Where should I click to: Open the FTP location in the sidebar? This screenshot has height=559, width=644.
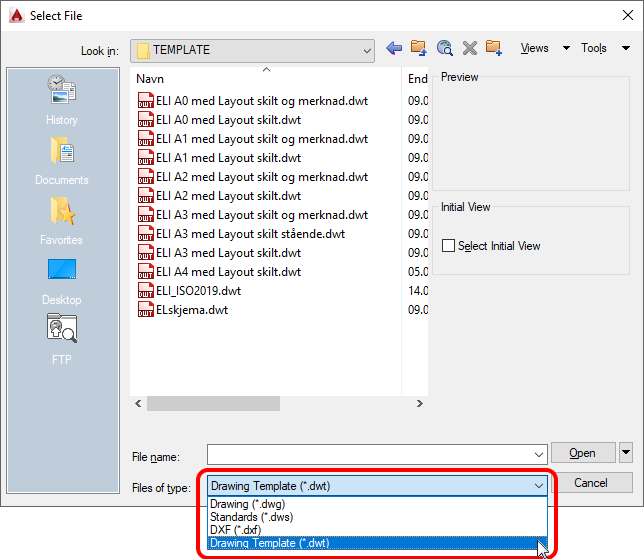(62, 341)
